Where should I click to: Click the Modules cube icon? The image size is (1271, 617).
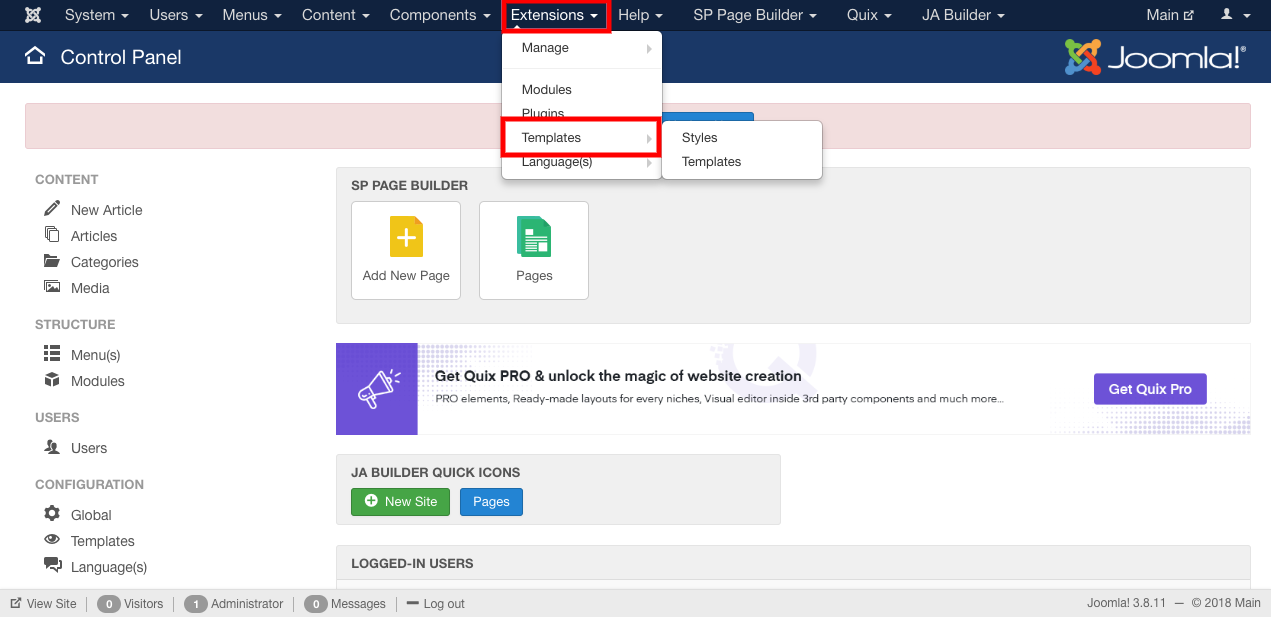coord(52,380)
